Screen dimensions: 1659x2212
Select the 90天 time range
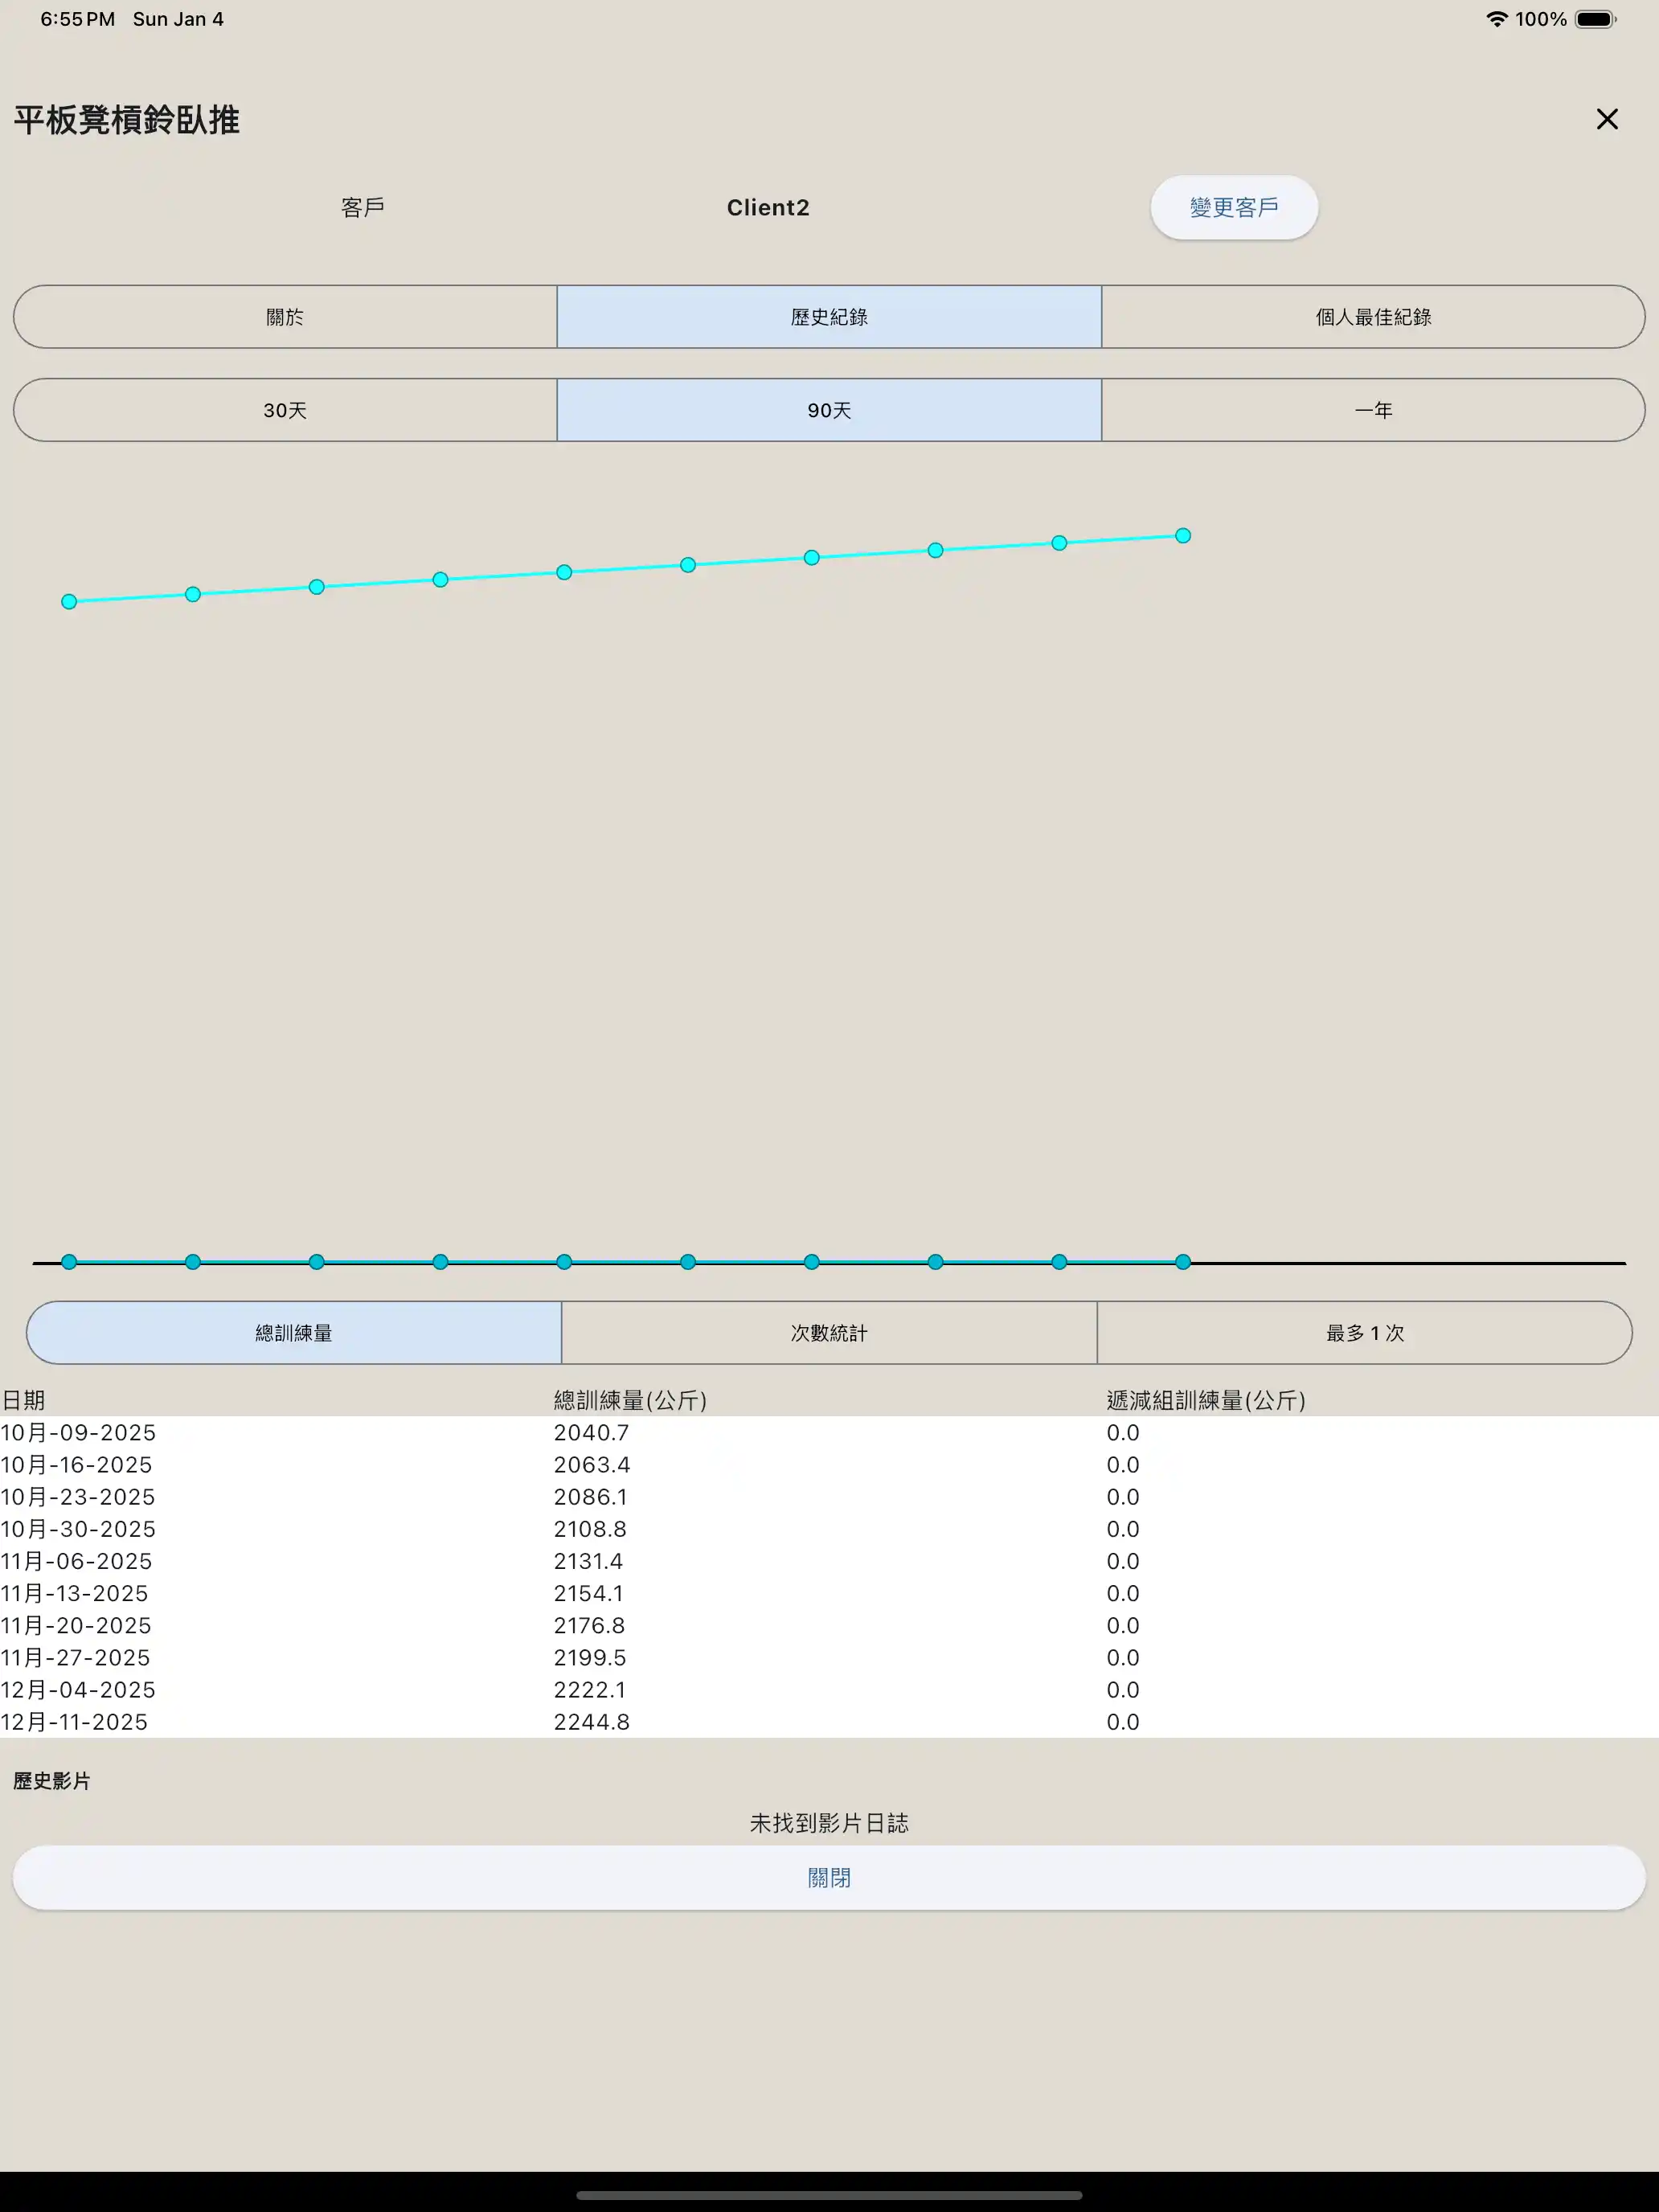[x=829, y=410]
